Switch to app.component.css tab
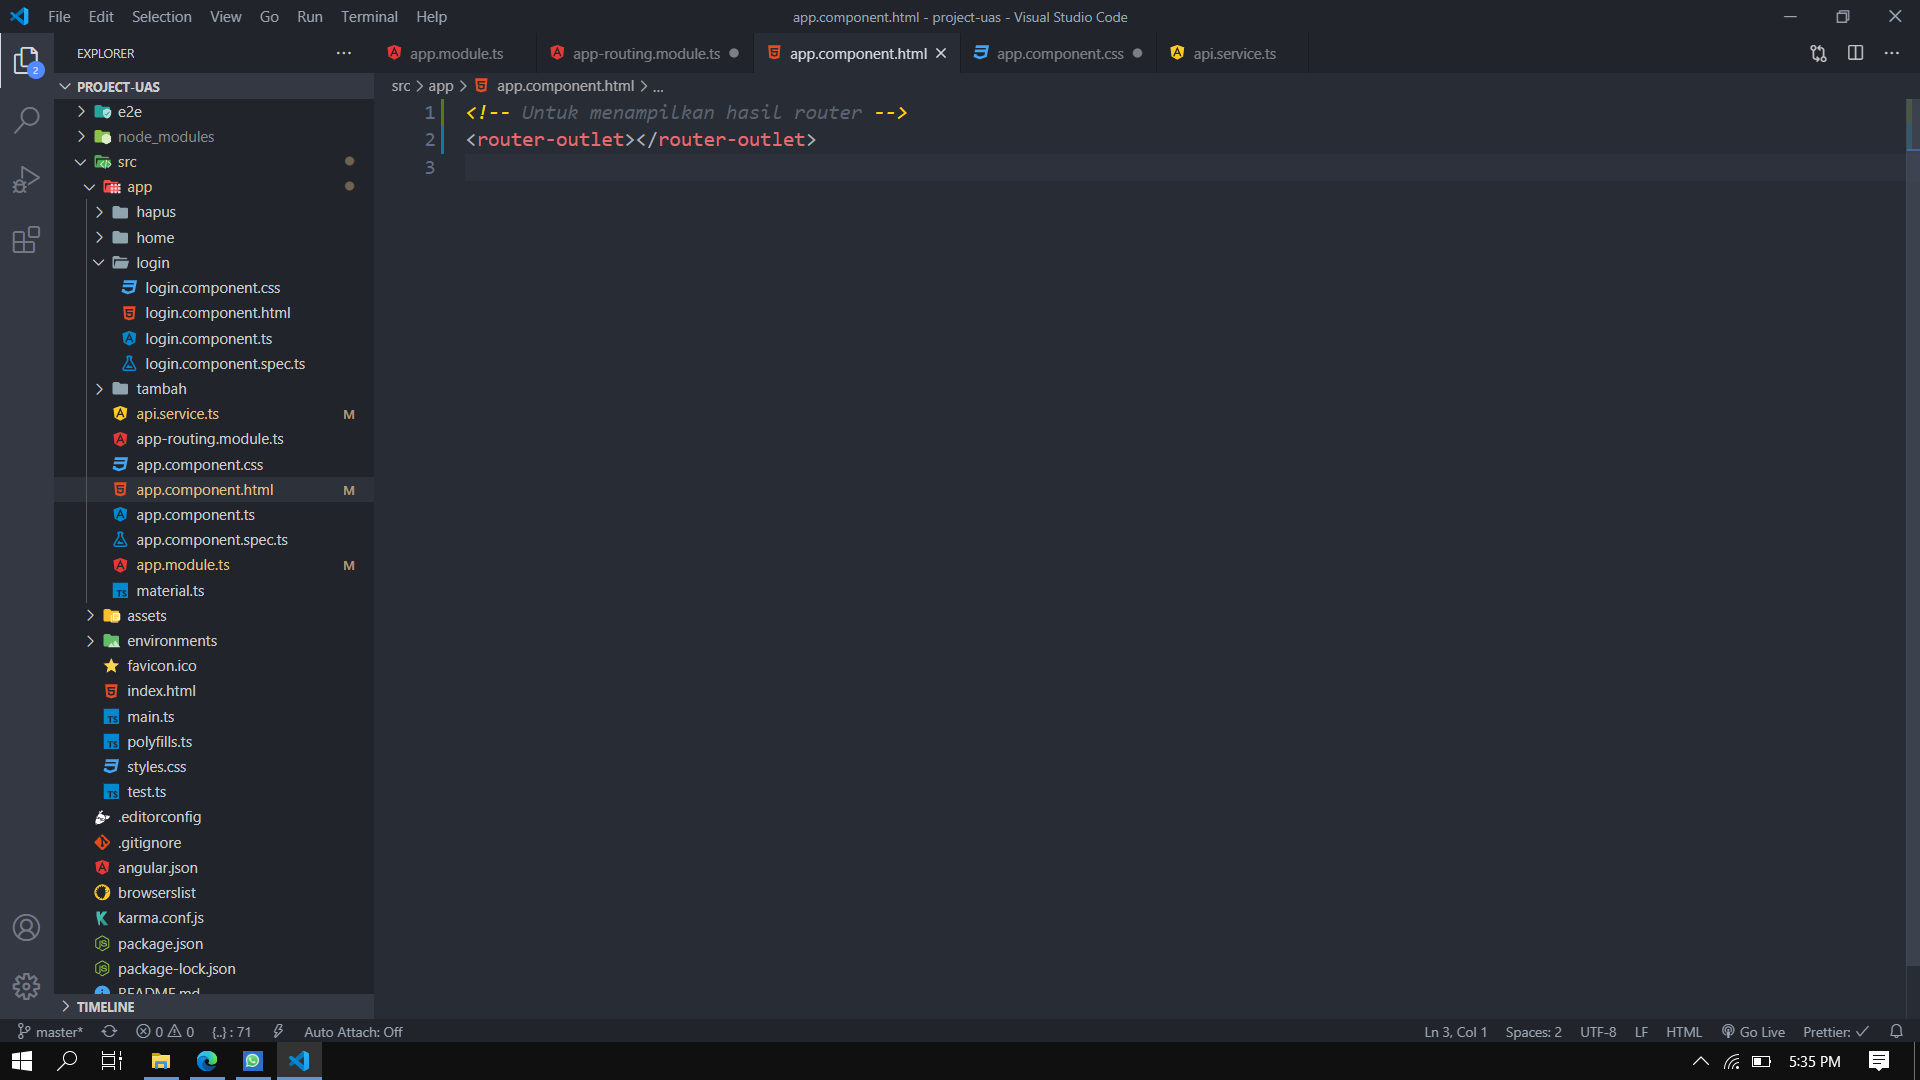 [x=1059, y=53]
